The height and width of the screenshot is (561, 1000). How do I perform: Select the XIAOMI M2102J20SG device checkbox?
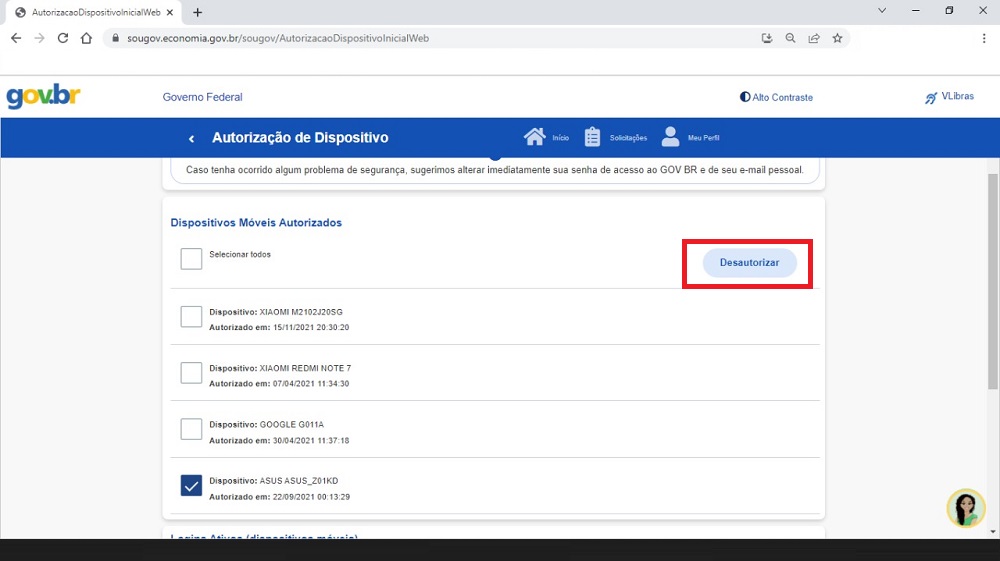(x=191, y=317)
